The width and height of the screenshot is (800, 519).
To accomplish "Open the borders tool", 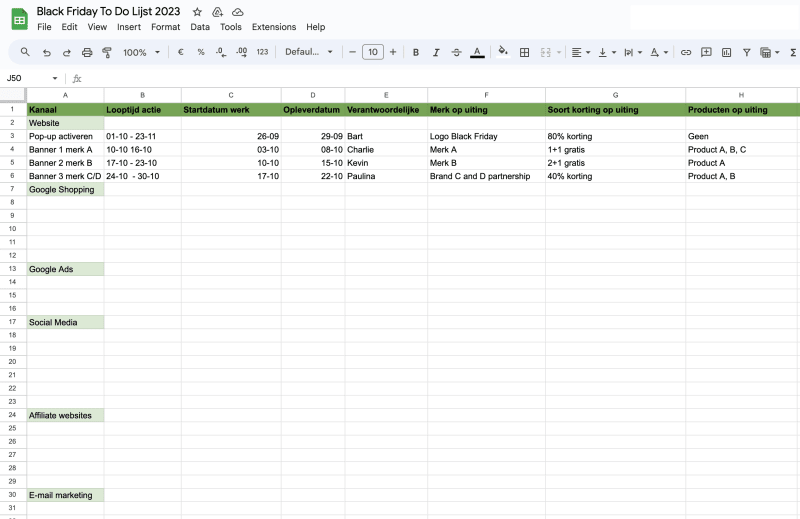I will (524, 52).
